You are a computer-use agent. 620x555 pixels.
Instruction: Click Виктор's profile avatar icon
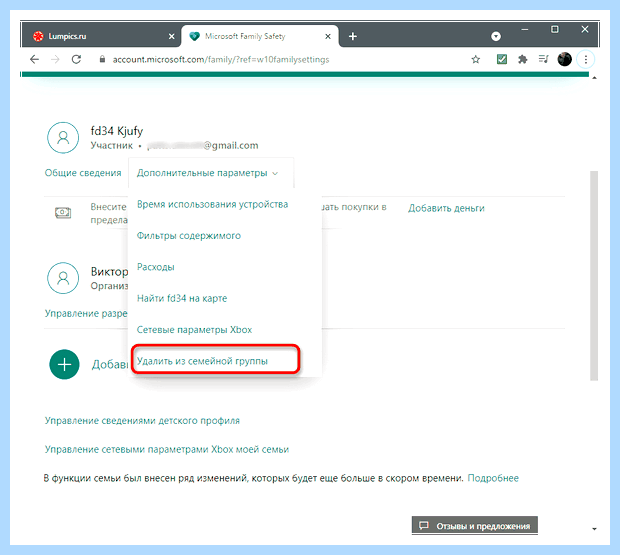click(x=63, y=278)
